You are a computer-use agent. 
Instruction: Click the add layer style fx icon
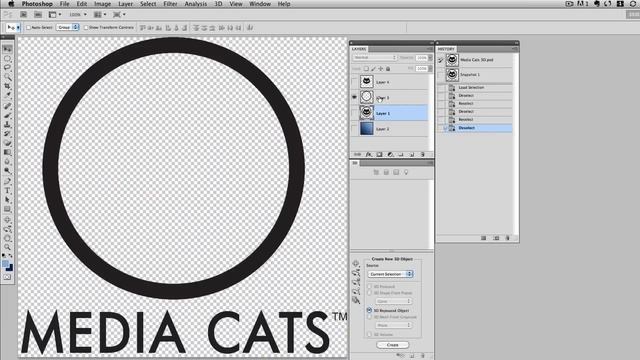pos(368,155)
